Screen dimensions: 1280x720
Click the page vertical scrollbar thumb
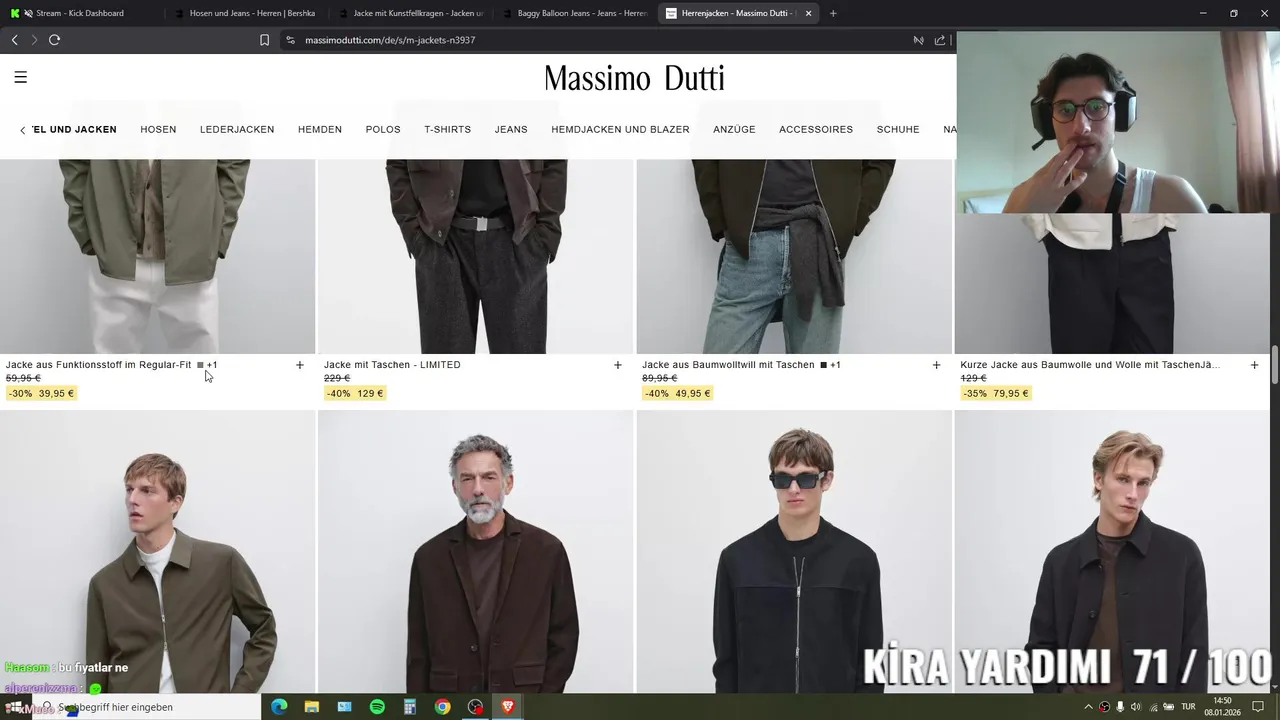click(1275, 365)
